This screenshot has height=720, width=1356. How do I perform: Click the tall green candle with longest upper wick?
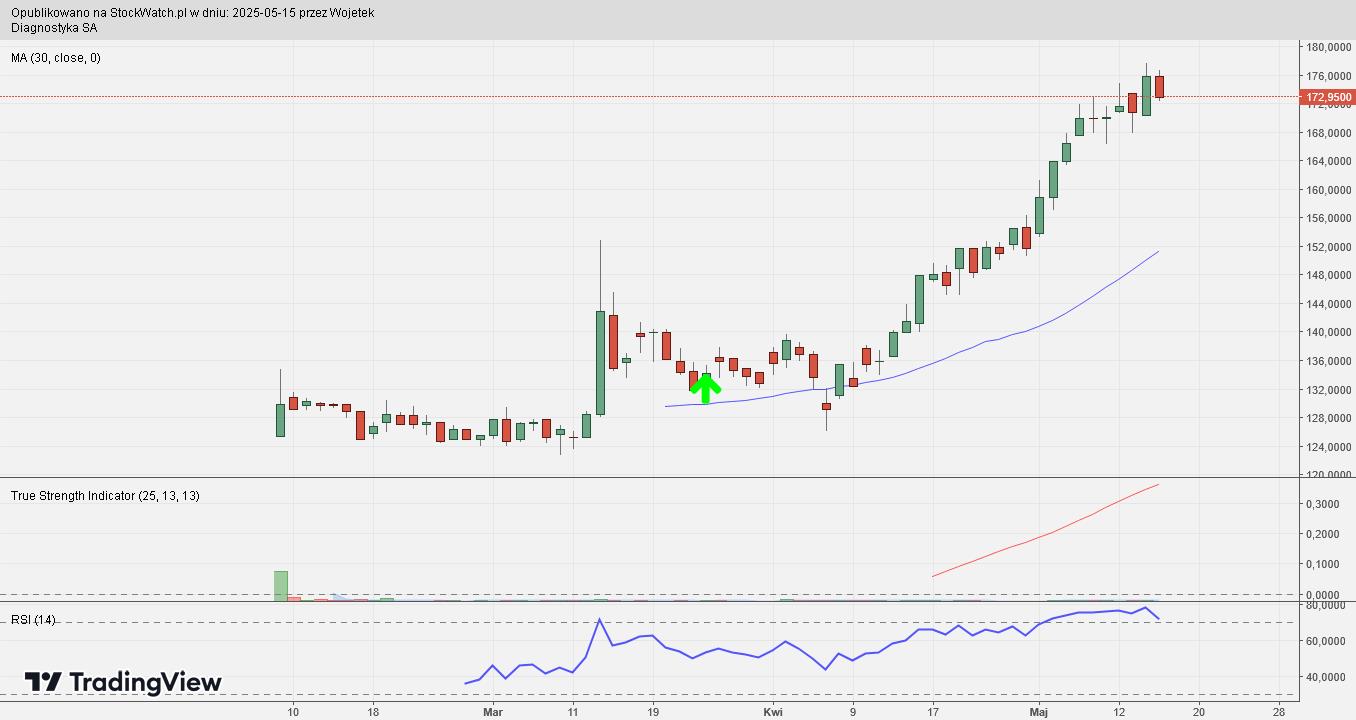tap(600, 362)
